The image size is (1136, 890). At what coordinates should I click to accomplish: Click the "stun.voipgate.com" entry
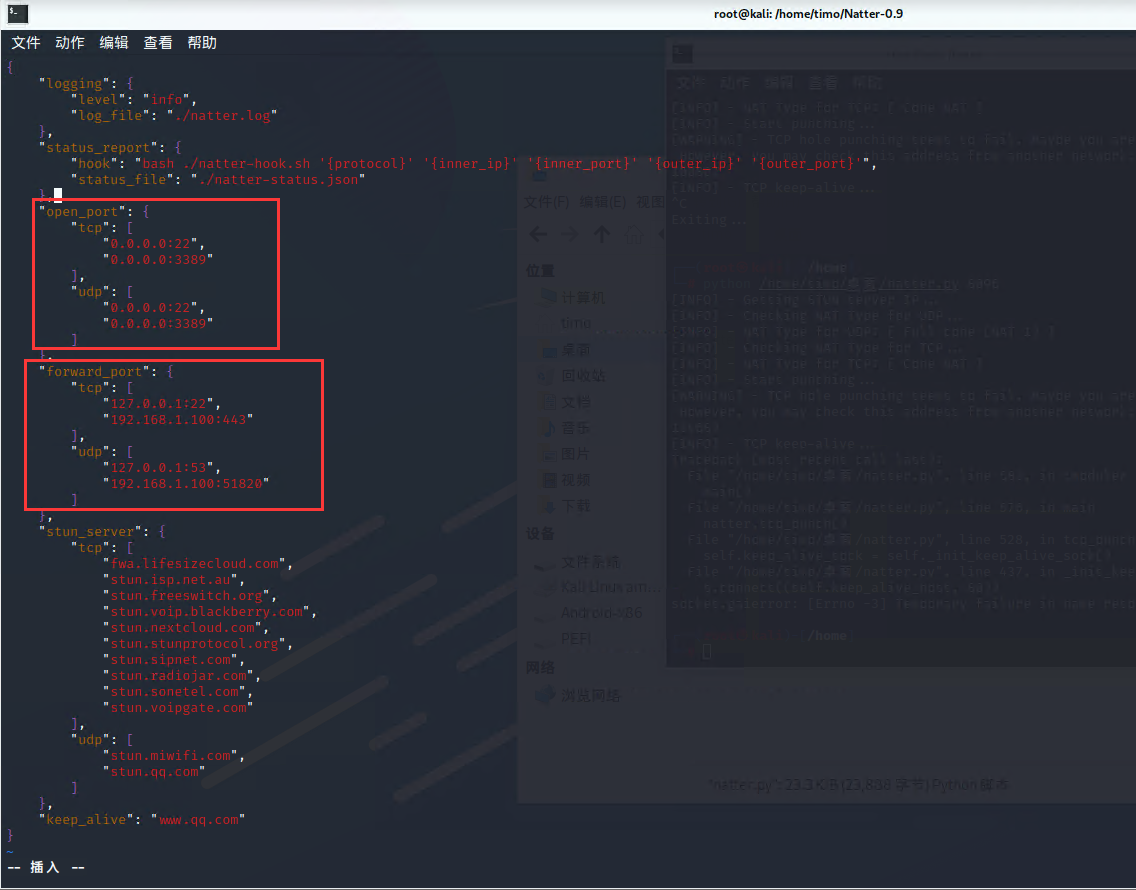coord(178,707)
